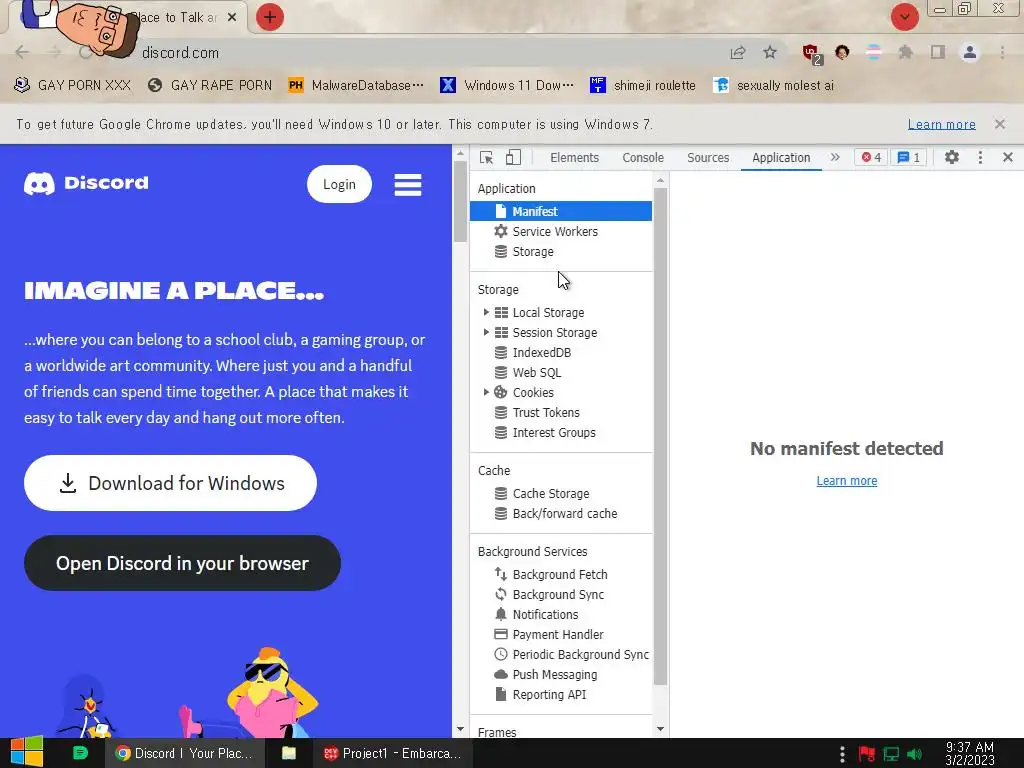Dismiss the Chrome update infobar

point(1000,124)
